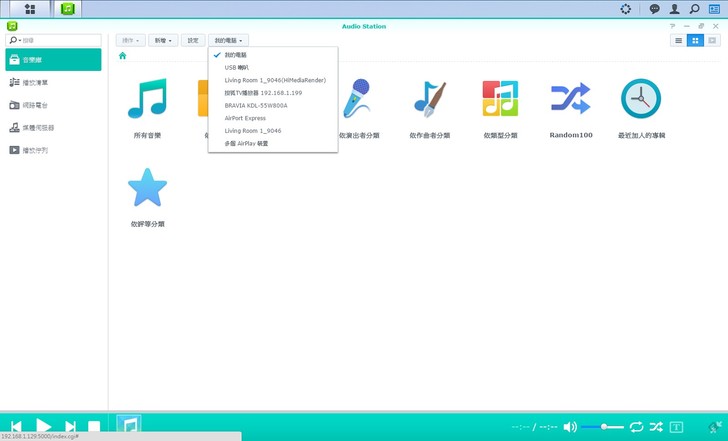Collapse the 我的電腦 output device dropdown

point(230,40)
